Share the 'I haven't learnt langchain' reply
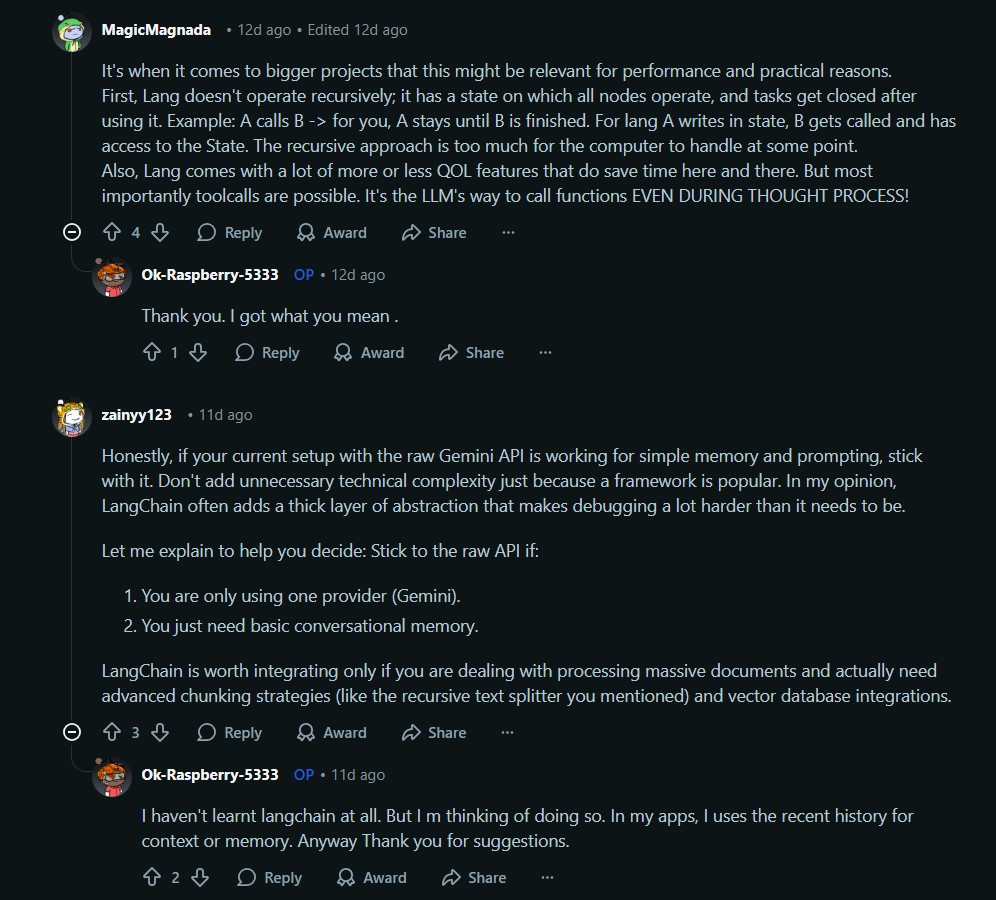This screenshot has height=900, width=996. 473,877
